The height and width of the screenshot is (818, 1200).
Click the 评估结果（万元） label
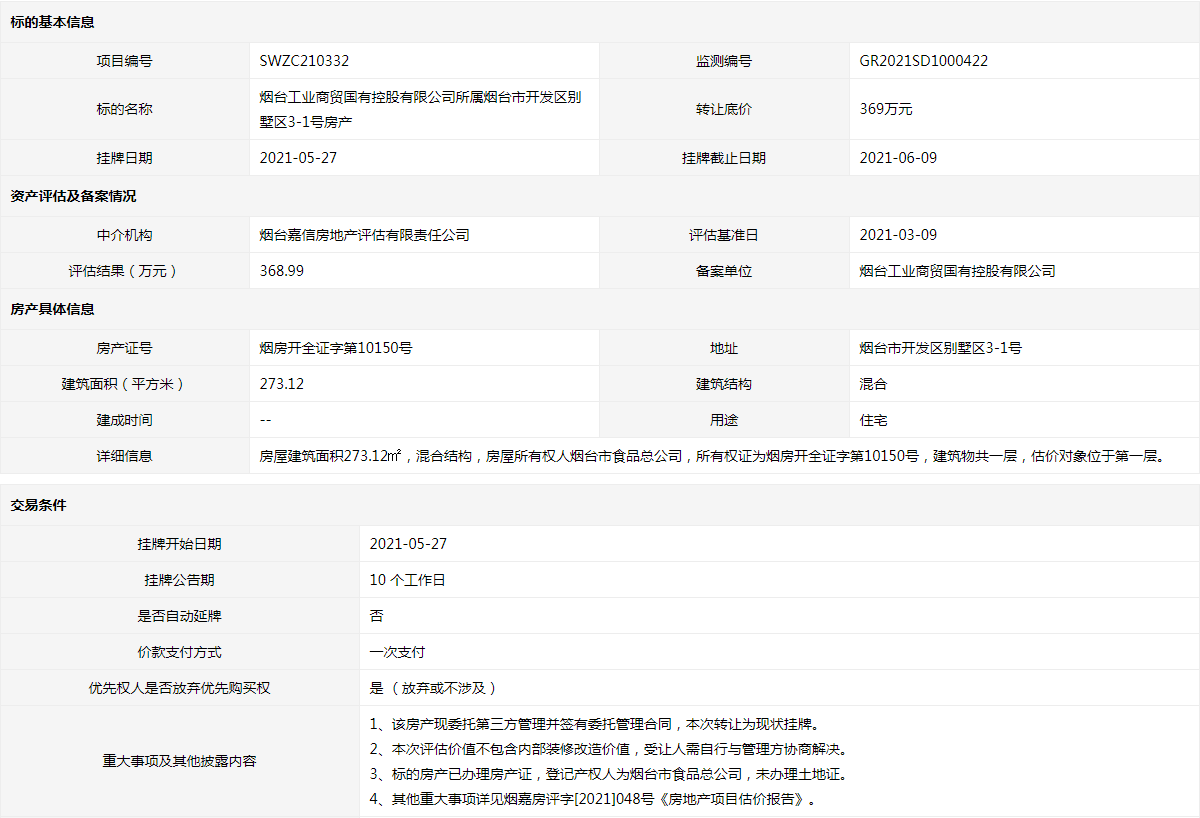pyautogui.click(x=125, y=271)
